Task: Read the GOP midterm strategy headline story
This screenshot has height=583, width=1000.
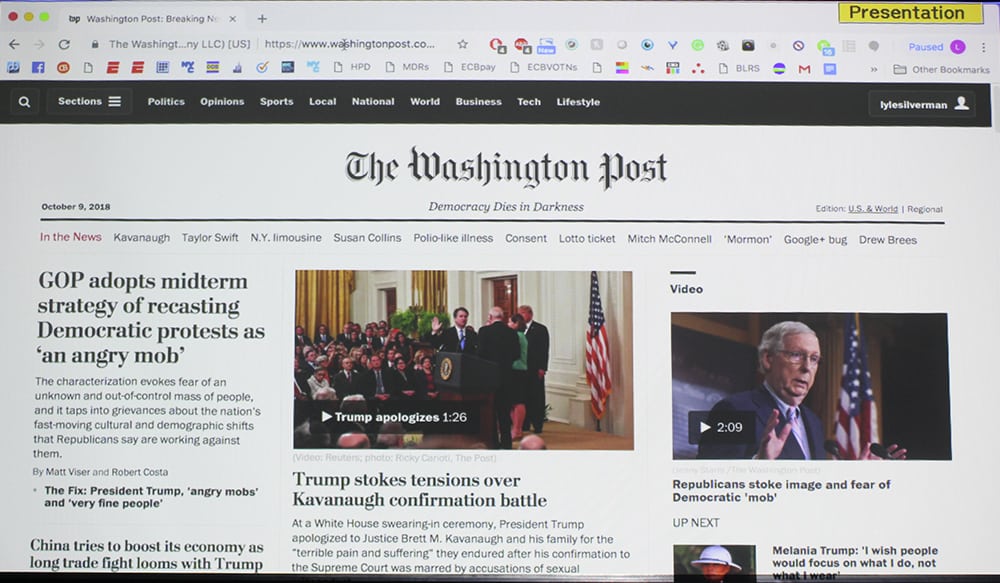Action: coord(151,318)
